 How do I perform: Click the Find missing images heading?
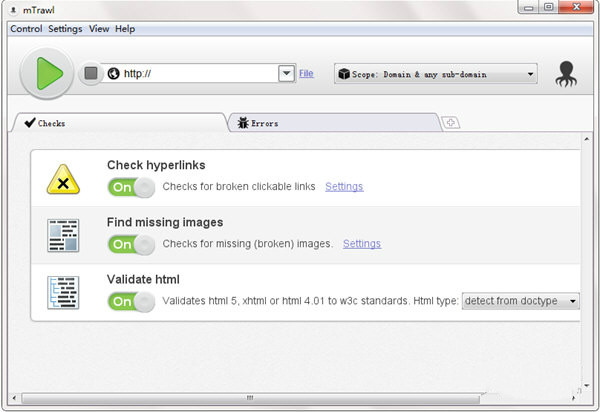(165, 222)
